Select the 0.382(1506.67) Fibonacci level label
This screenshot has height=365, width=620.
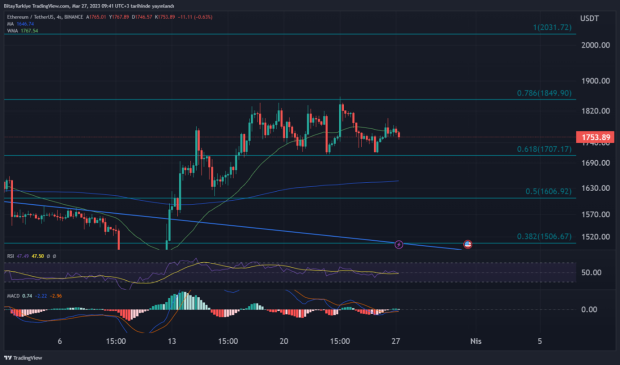pos(544,236)
